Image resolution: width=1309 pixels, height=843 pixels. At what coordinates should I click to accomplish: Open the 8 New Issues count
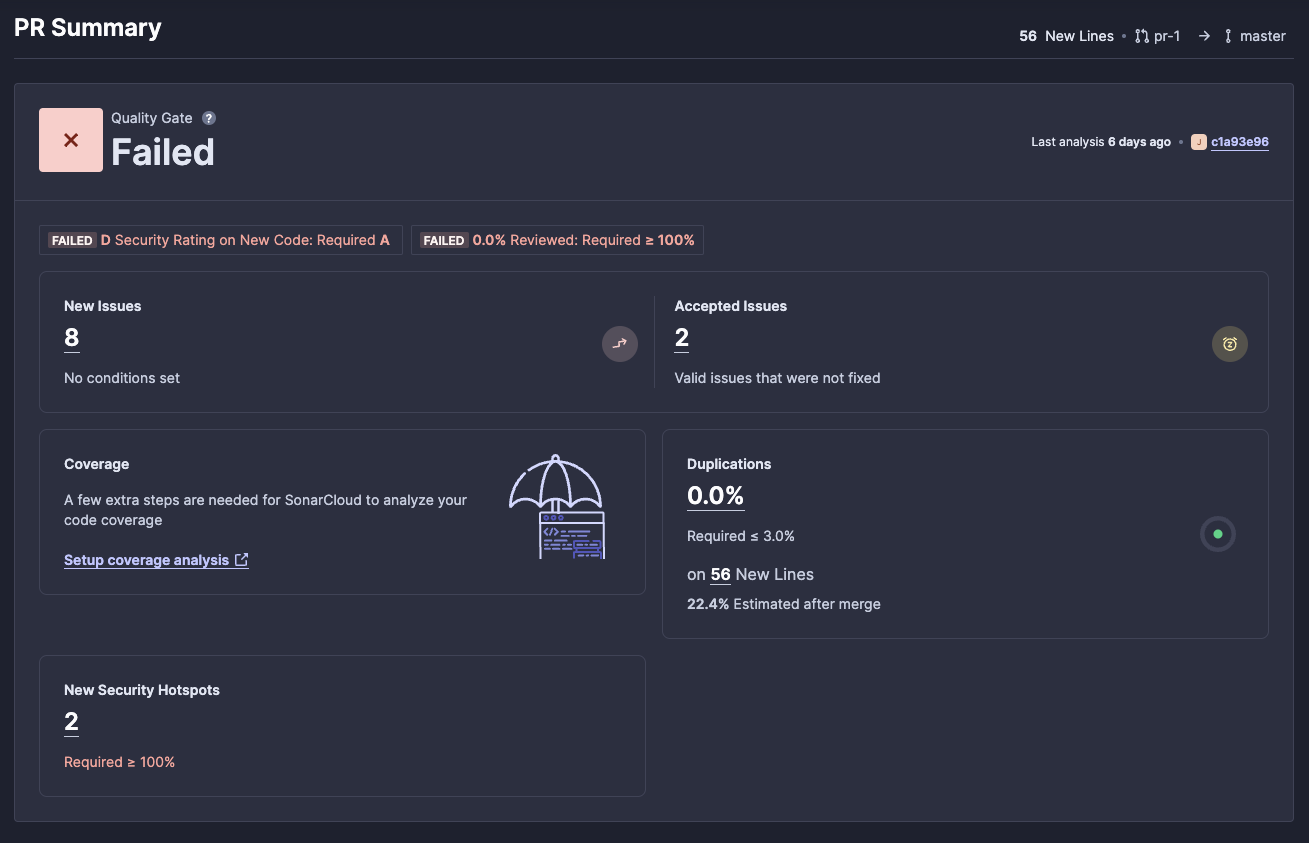[72, 338]
